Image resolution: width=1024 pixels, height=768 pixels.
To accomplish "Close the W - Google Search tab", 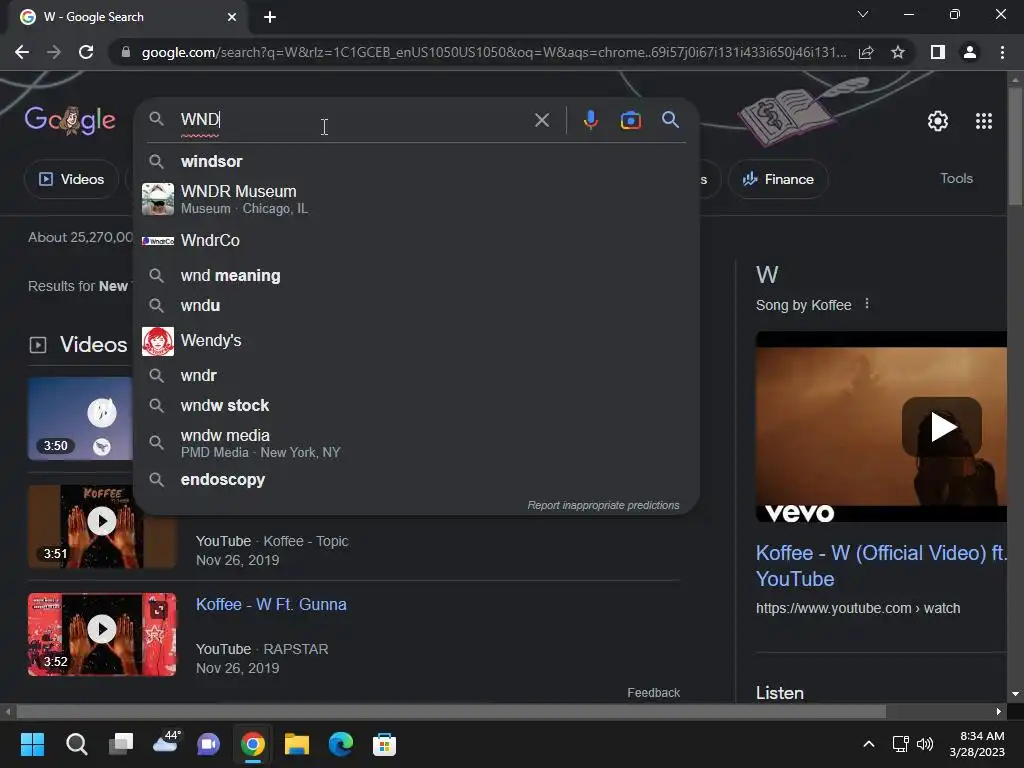I will [232, 17].
